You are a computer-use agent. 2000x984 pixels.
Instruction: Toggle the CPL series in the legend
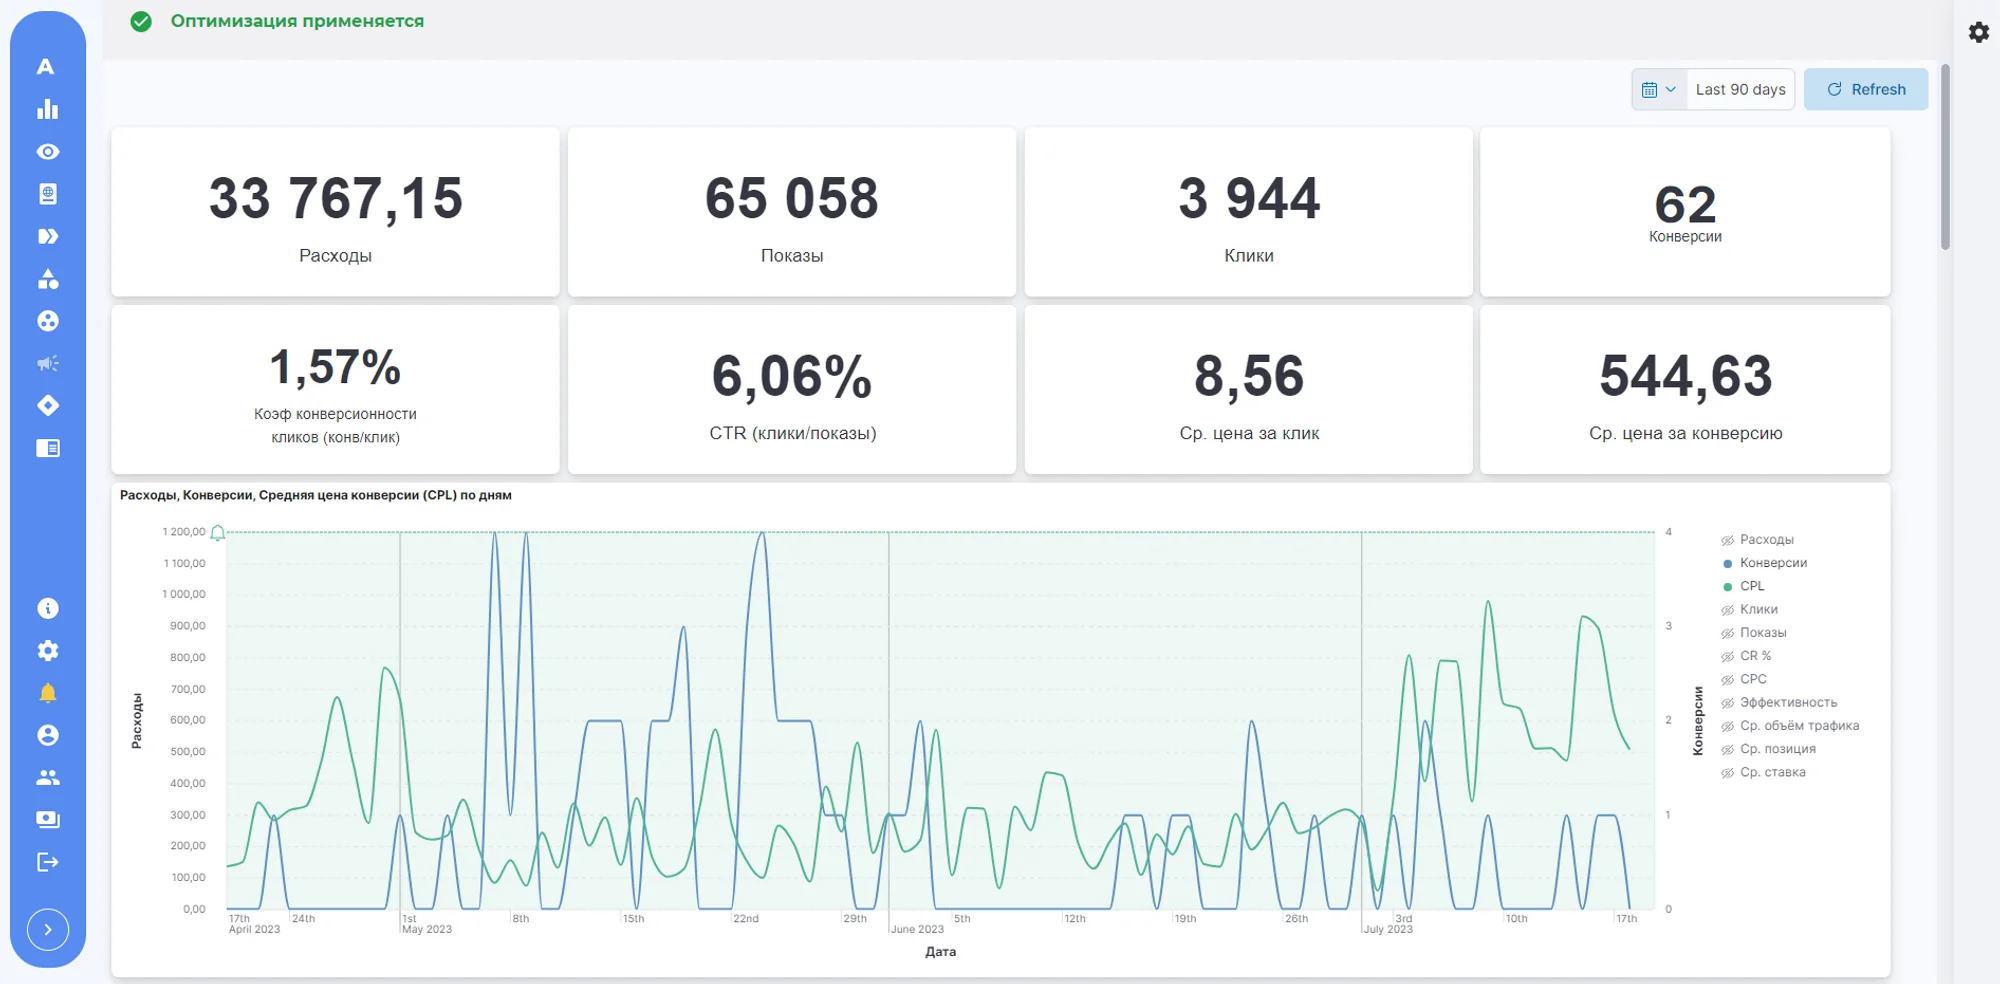1743,586
